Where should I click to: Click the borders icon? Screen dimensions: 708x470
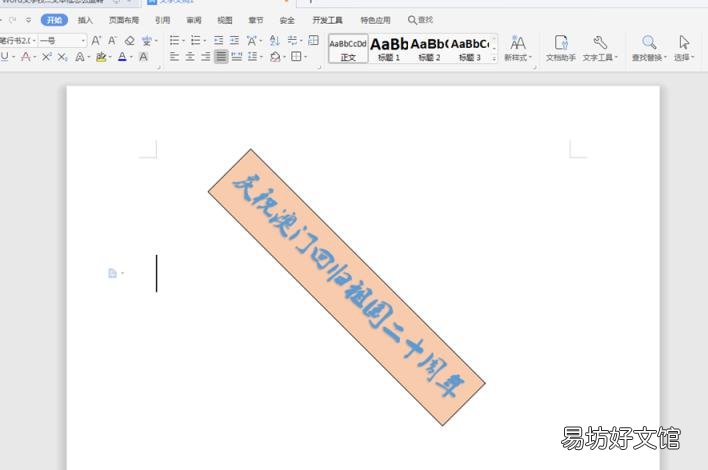click(x=296, y=56)
